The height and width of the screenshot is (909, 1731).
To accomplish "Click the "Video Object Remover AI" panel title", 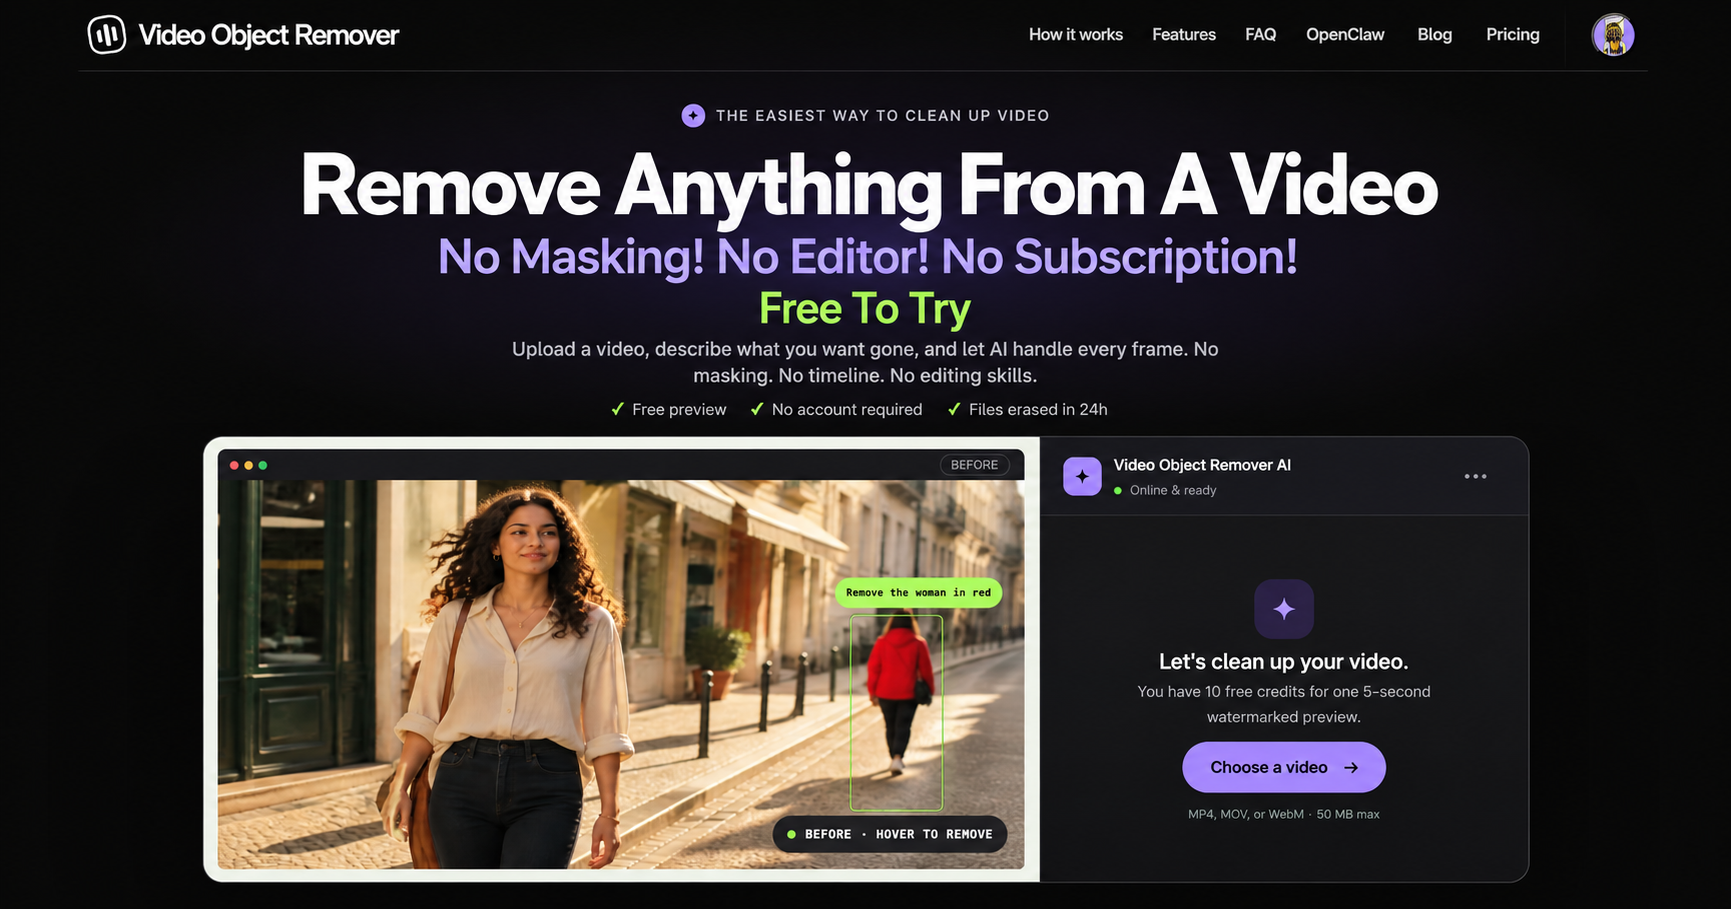I will pyautogui.click(x=1202, y=465).
